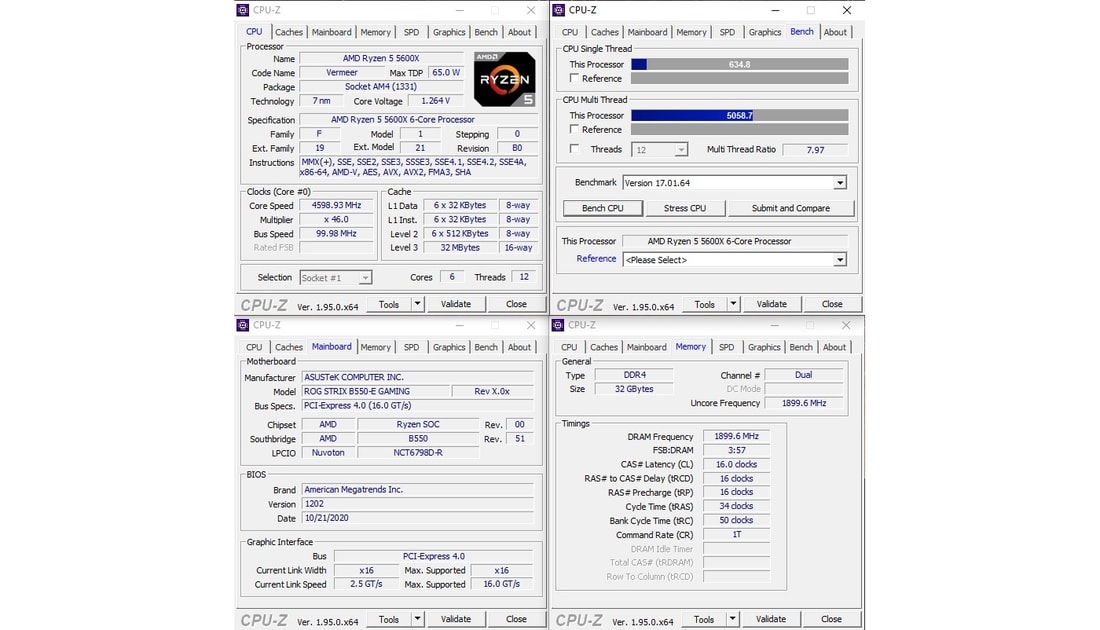Select the Memory tab in the CPU window
This screenshot has height=630, width=1100.
pyautogui.click(x=375, y=32)
